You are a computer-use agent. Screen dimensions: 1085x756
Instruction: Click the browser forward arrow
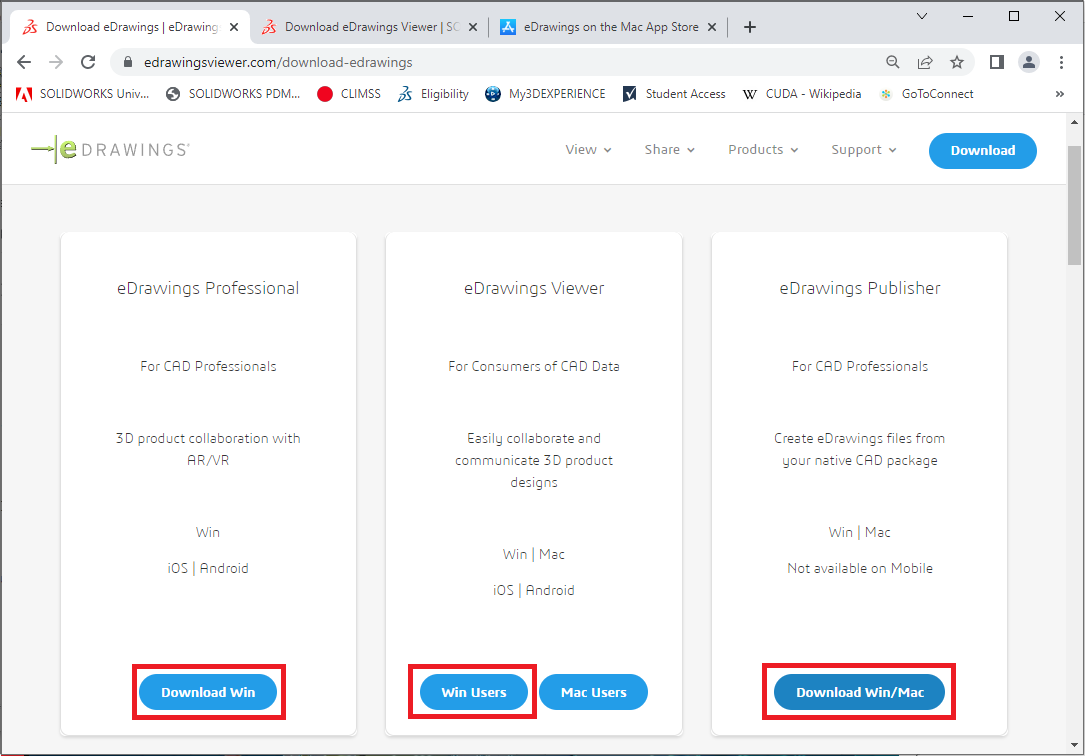[56, 62]
